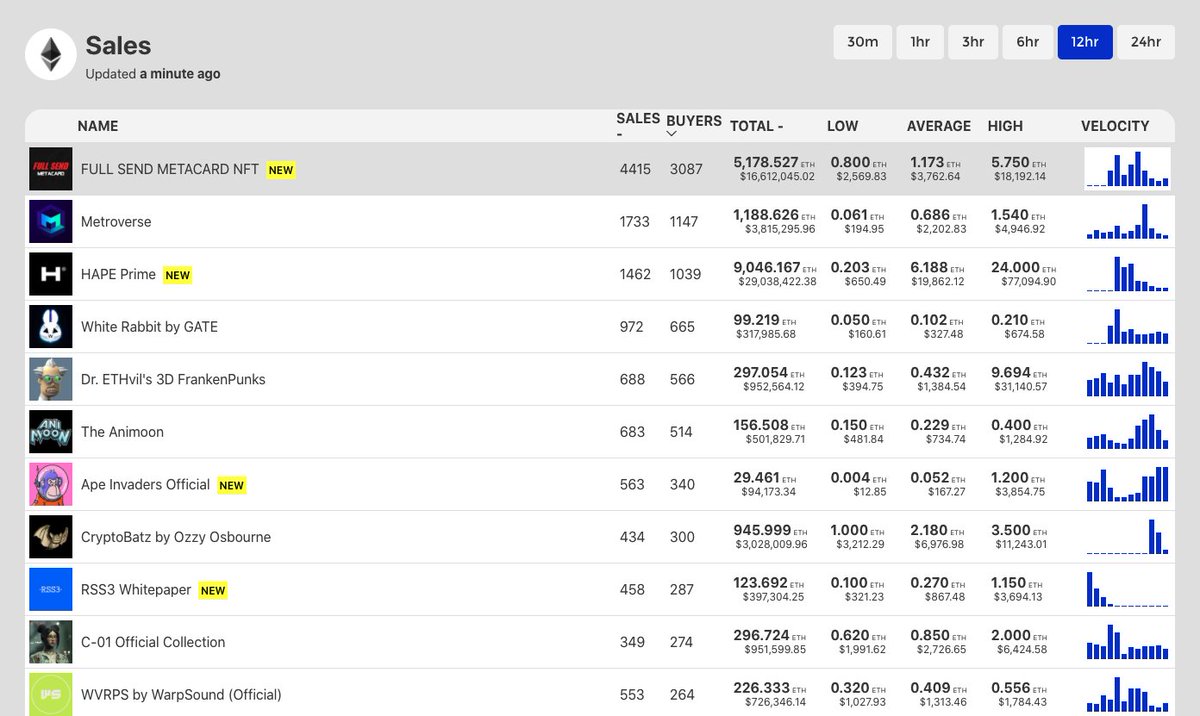Click the CryptoBatz velocity bar chart

[x=1127, y=536]
